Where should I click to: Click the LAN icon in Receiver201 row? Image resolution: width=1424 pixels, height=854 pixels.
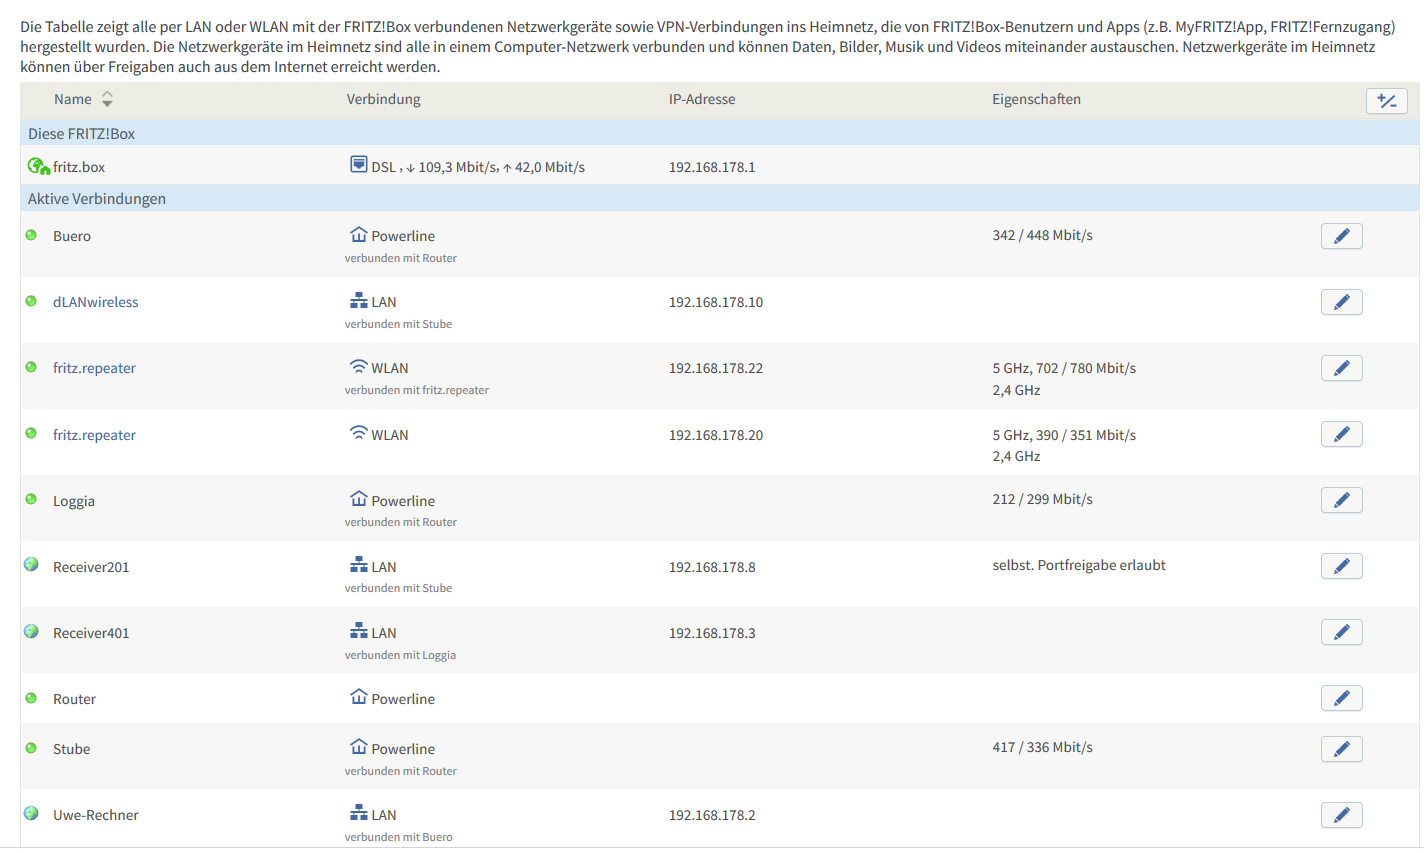tap(359, 565)
